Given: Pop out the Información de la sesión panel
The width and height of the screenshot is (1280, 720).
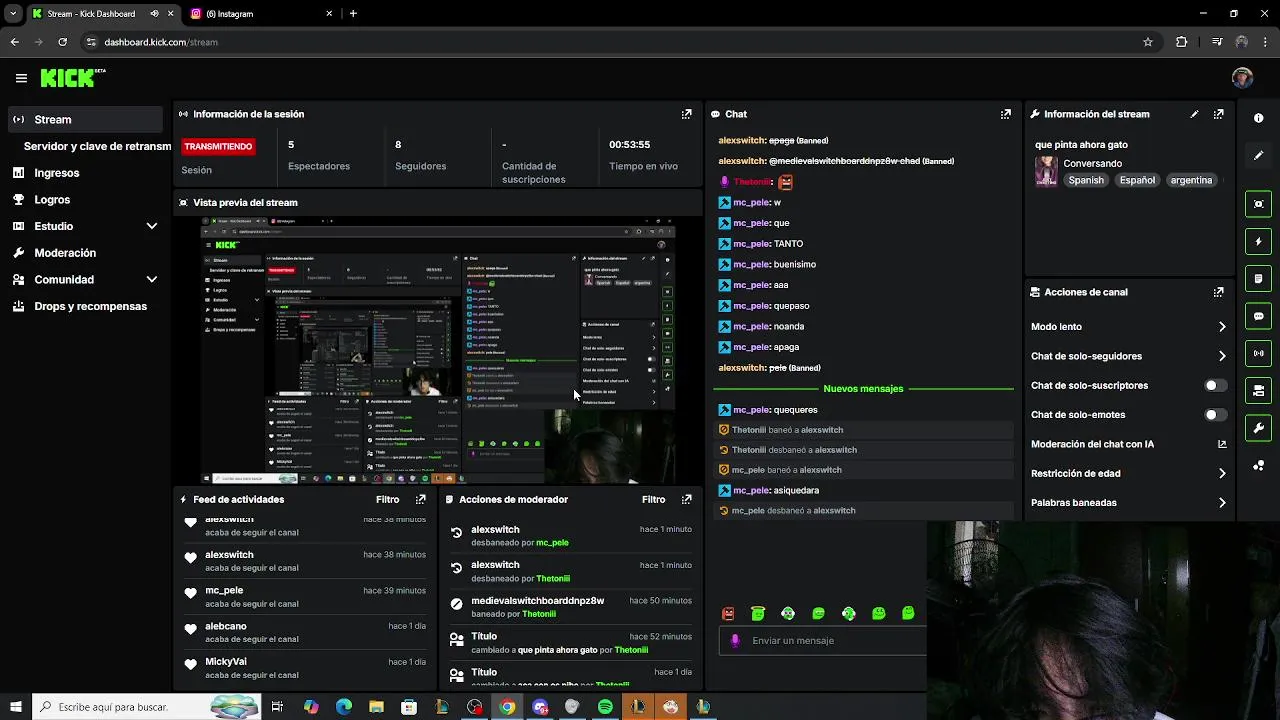Looking at the screenshot, I should pos(686,114).
